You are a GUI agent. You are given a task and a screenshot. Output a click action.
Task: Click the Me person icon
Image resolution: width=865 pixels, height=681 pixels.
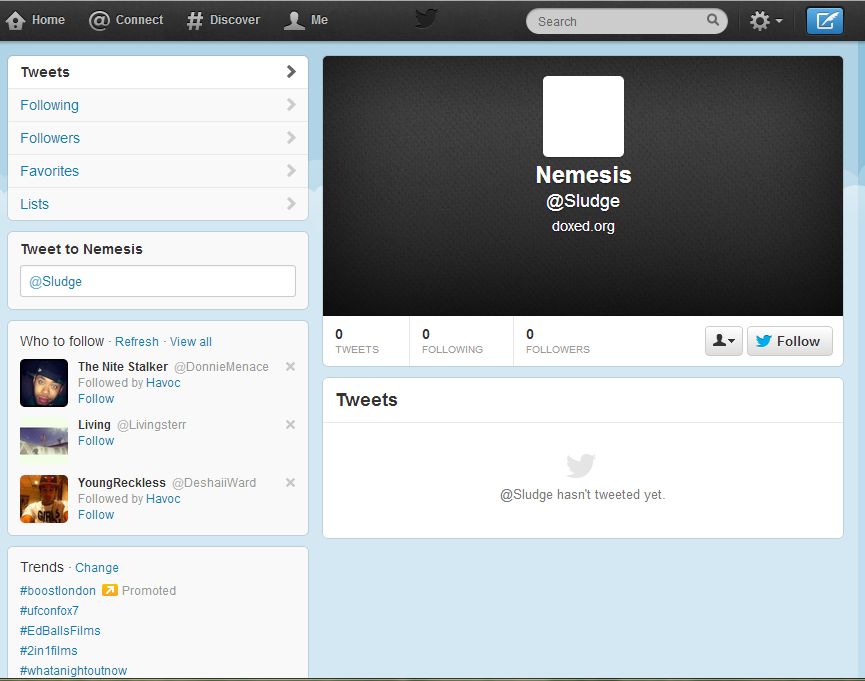[294, 20]
